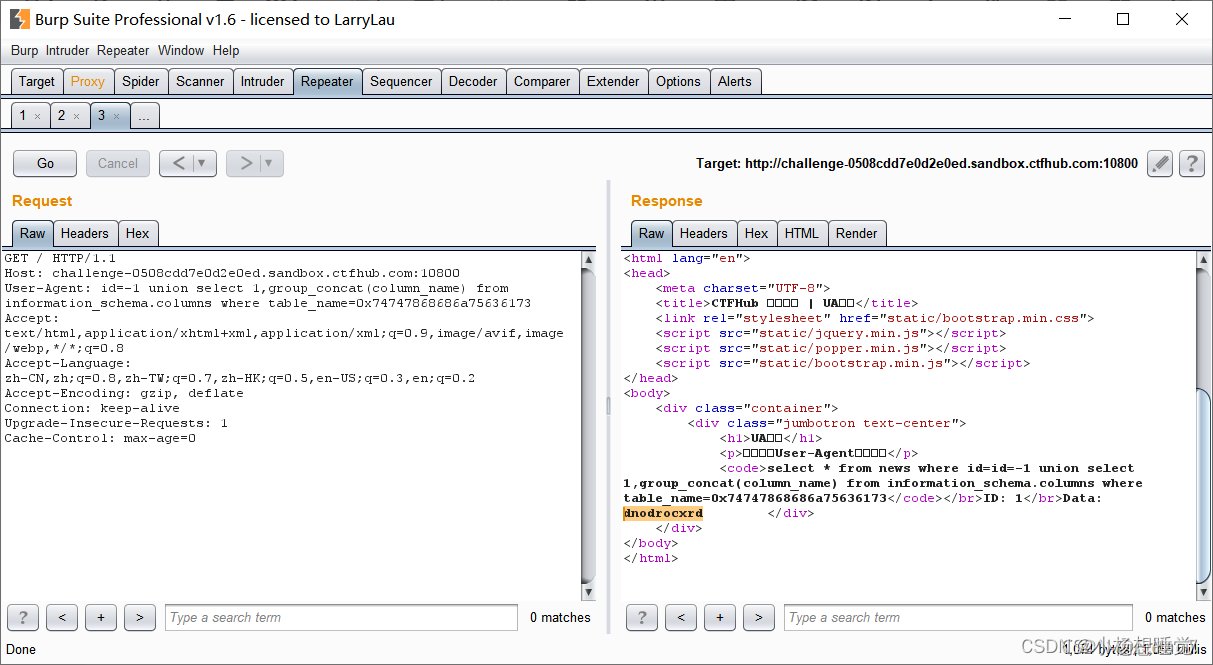Image resolution: width=1213 pixels, height=665 pixels.
Task: Click the Connection: keep-alive header line
Action: (x=92, y=408)
